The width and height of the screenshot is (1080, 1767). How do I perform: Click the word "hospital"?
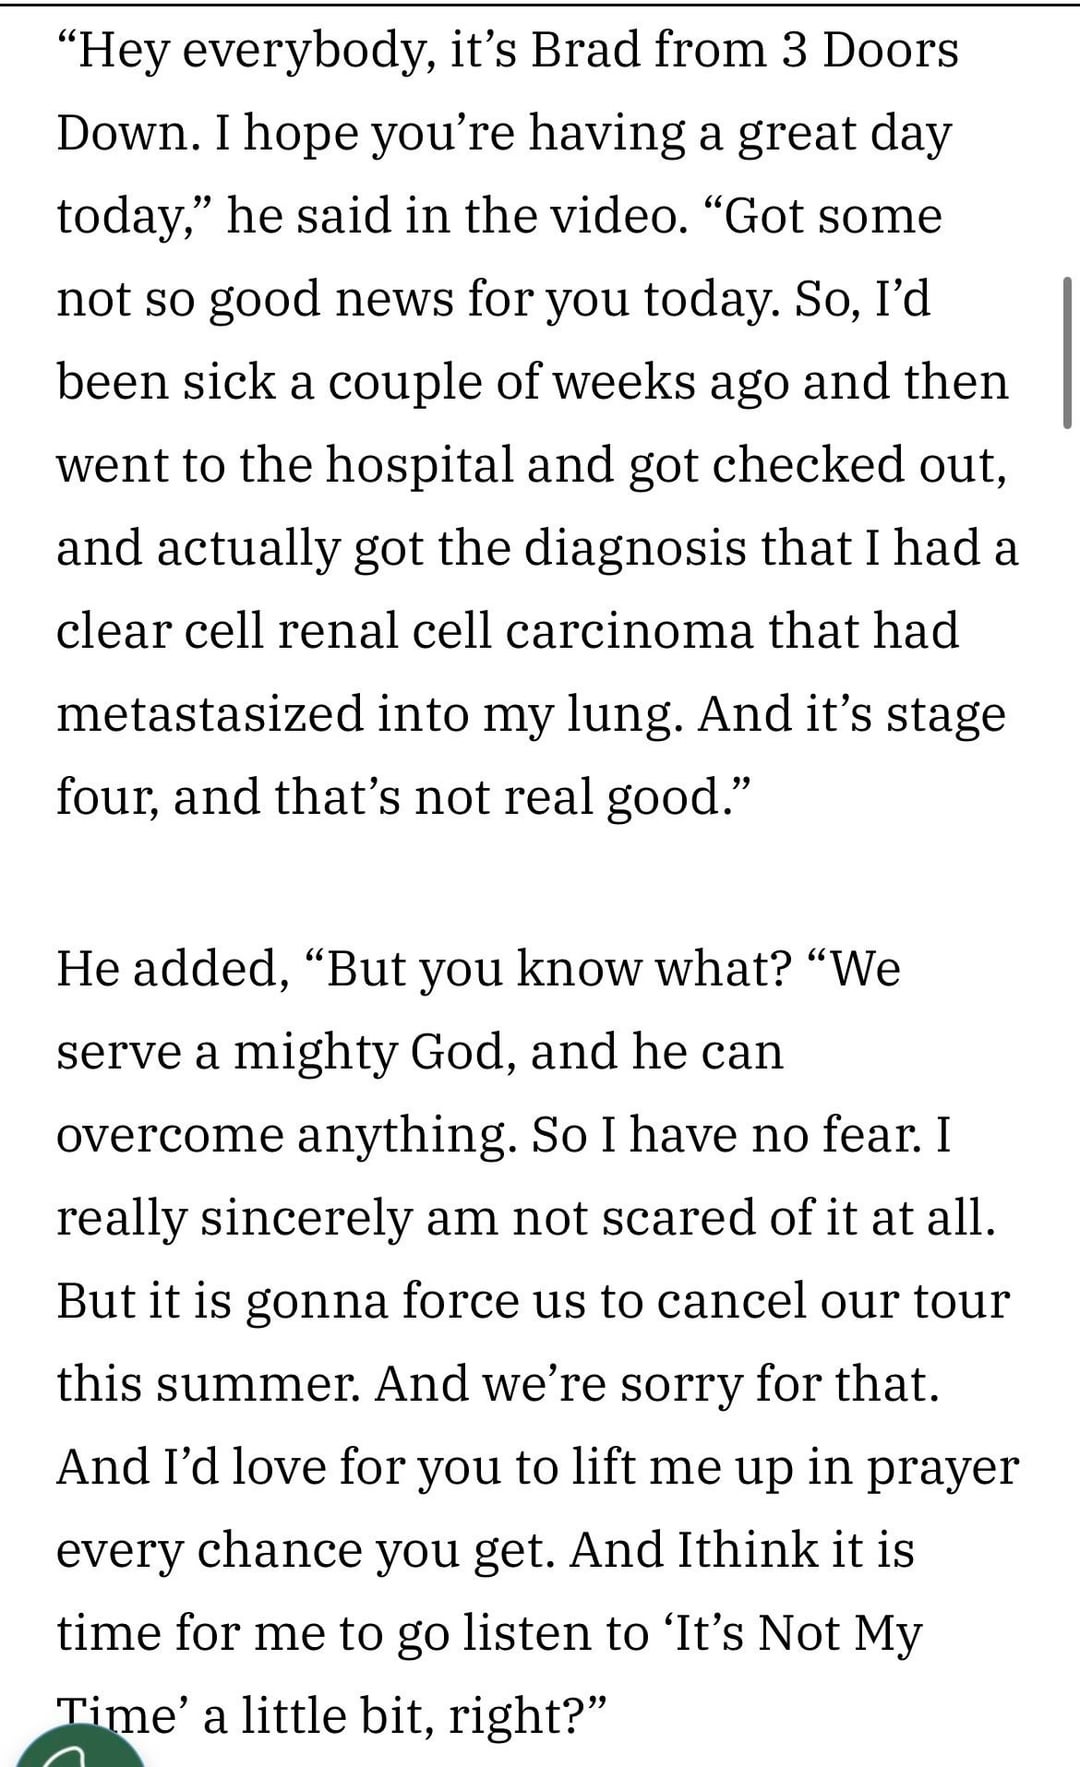point(420,465)
